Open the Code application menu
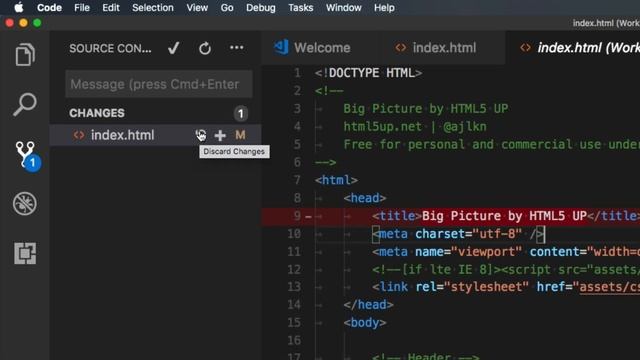 (x=49, y=7)
